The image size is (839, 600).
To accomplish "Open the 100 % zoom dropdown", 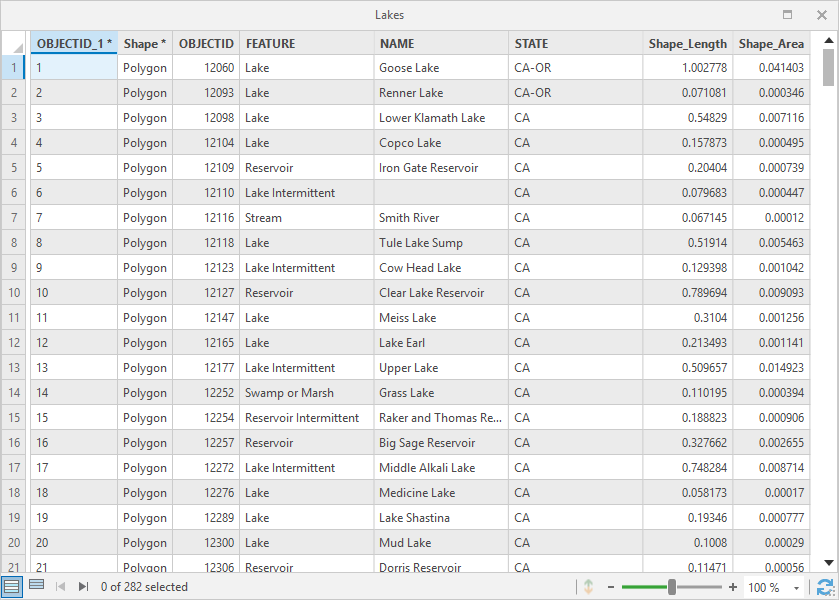I will pyautogui.click(x=797, y=588).
